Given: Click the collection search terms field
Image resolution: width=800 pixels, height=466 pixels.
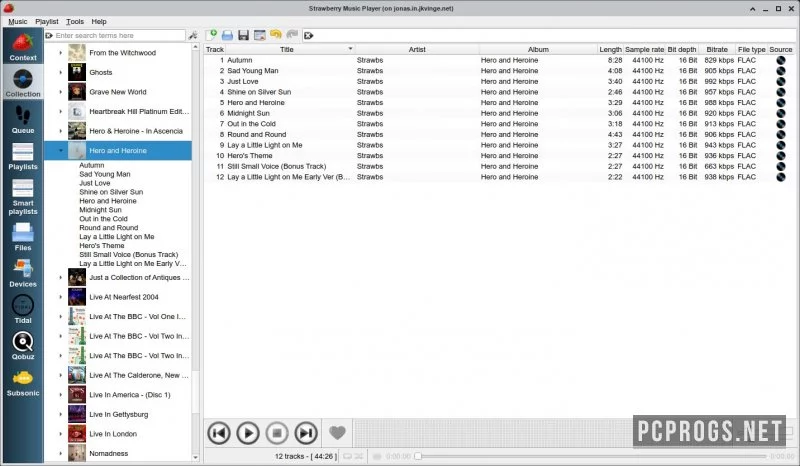Looking at the screenshot, I should pos(115,35).
